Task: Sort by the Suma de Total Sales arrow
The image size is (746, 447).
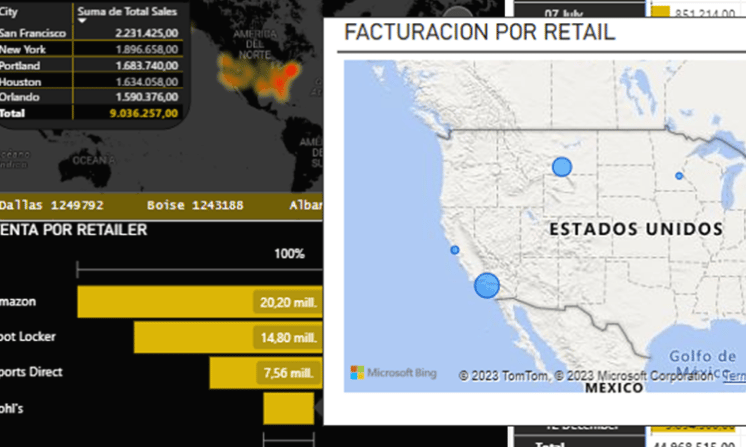Action: 82,21
